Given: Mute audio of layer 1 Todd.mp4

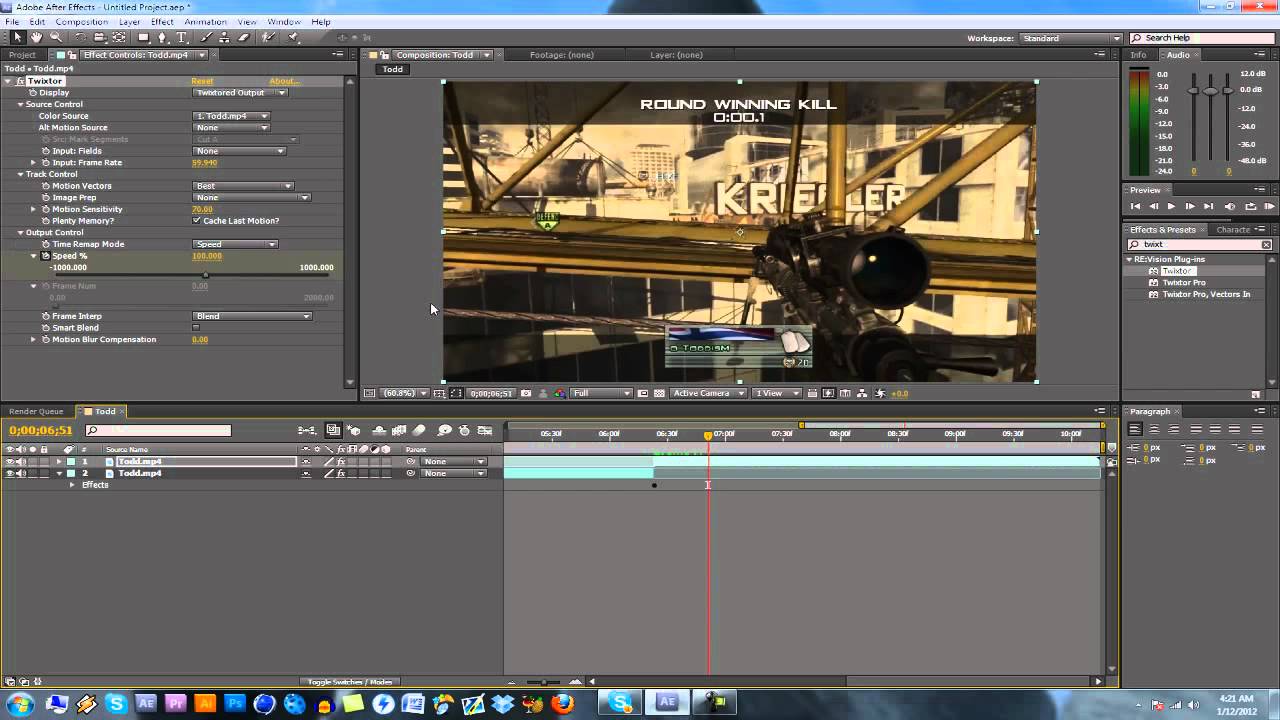Looking at the screenshot, I should 21,462.
